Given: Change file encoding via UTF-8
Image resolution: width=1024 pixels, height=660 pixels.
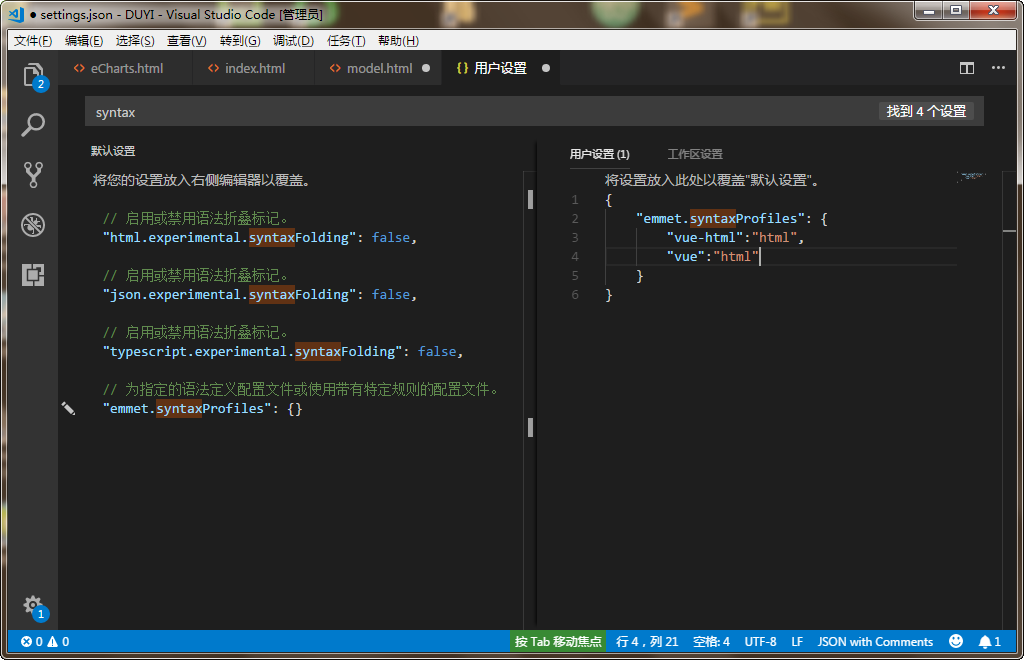Looking at the screenshot, I should [760, 642].
